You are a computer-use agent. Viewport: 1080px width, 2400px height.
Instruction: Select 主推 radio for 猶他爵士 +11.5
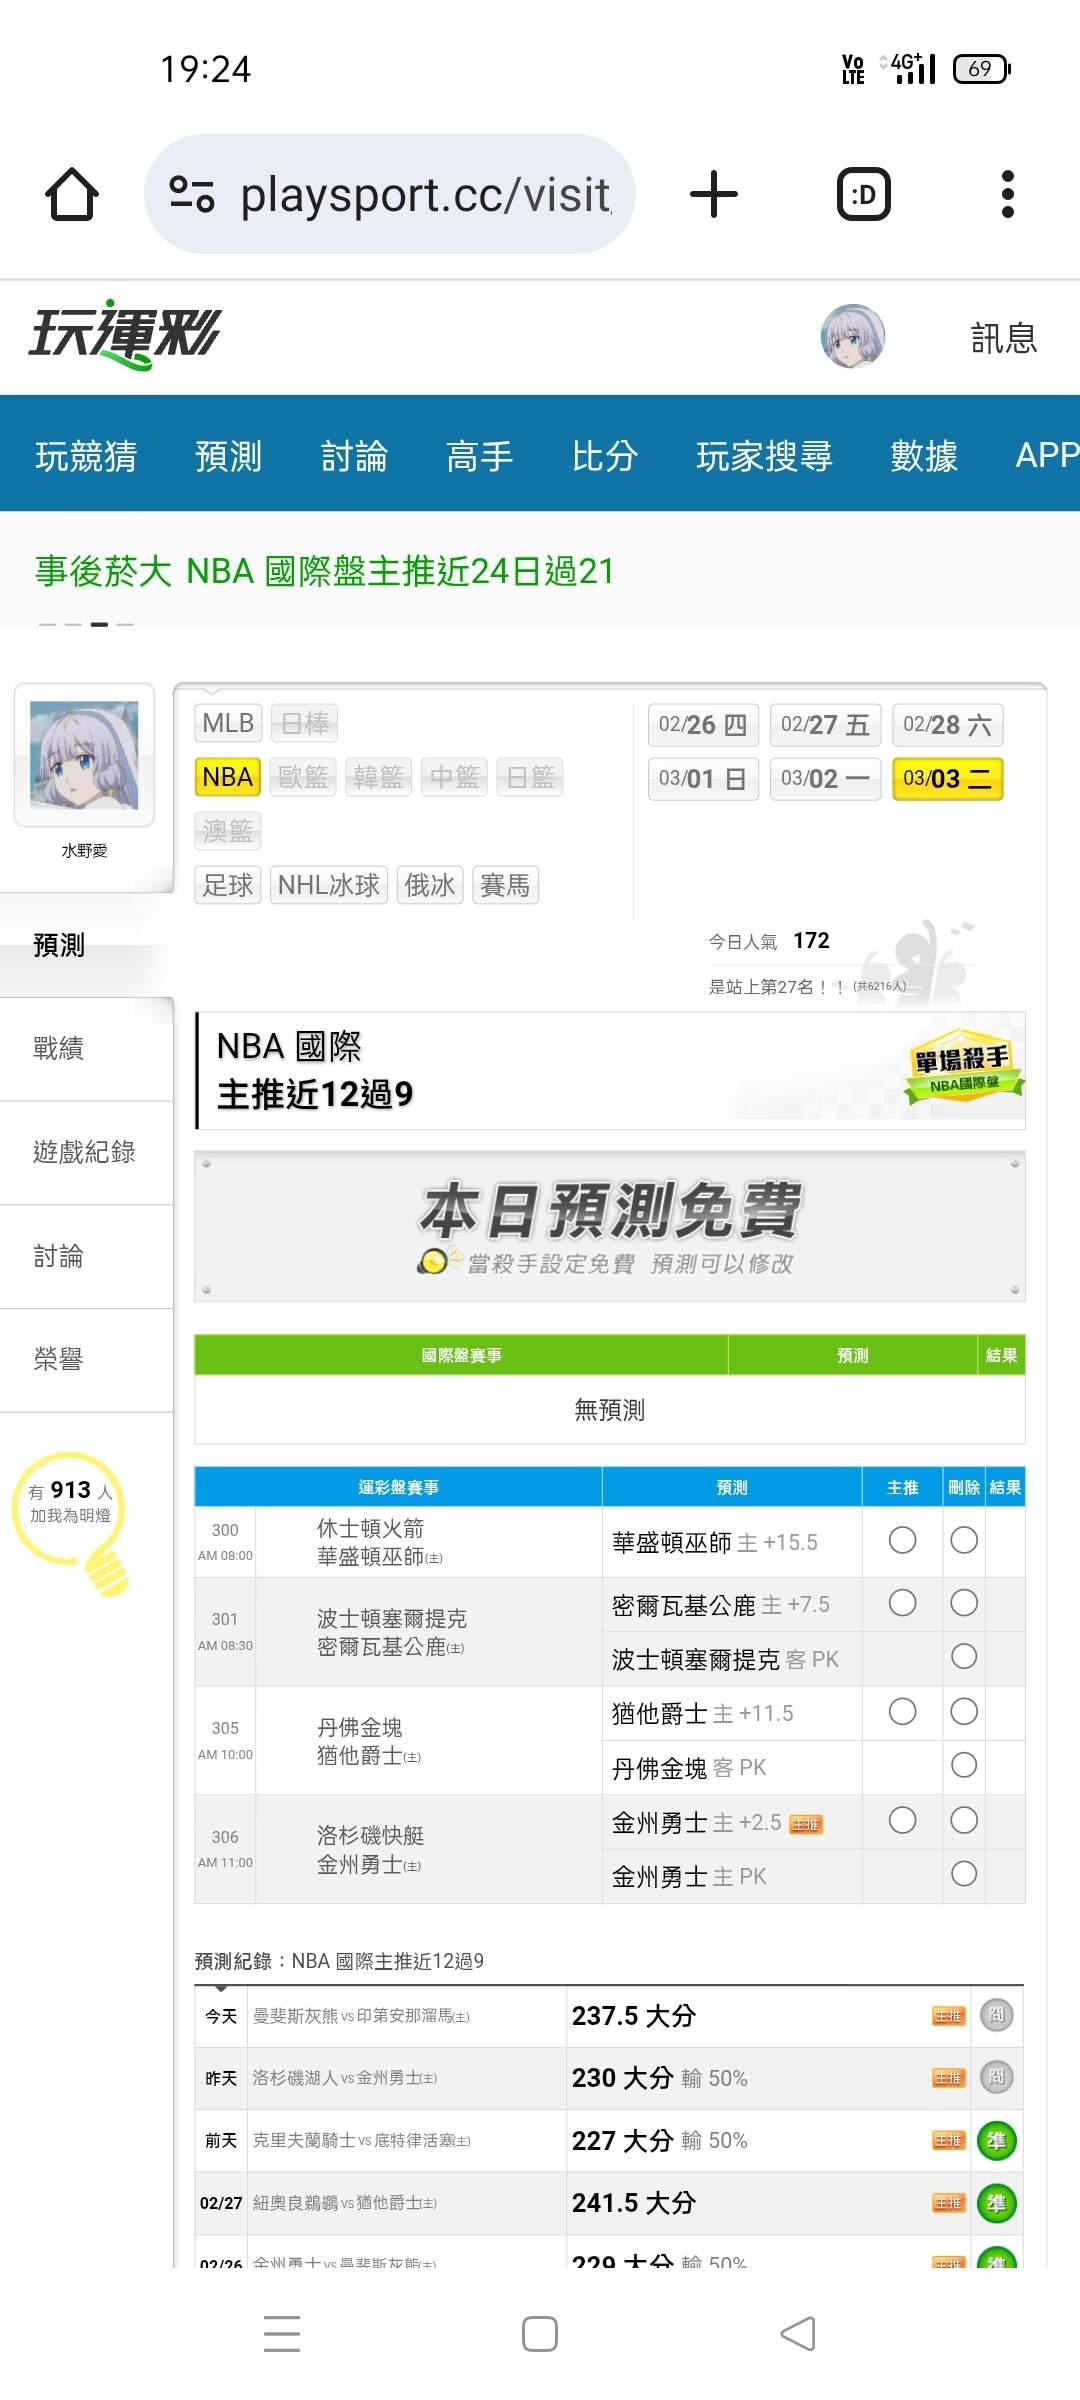[902, 1712]
